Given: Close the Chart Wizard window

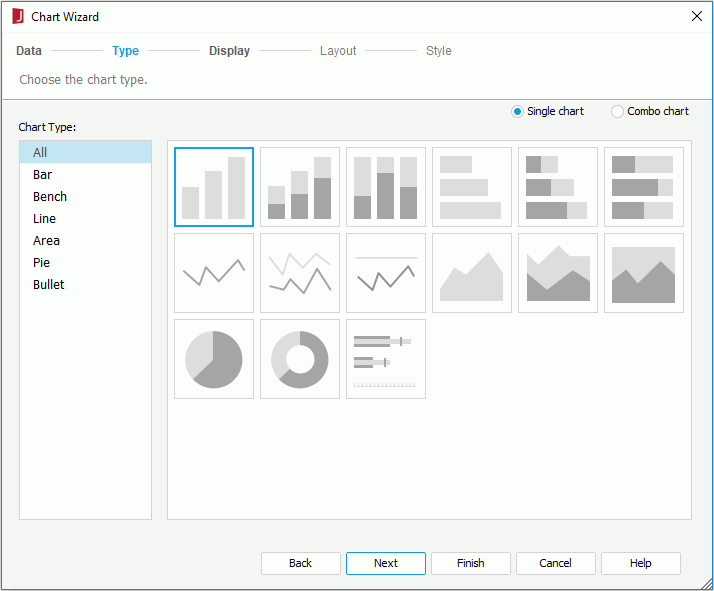Looking at the screenshot, I should pyautogui.click(x=696, y=16).
